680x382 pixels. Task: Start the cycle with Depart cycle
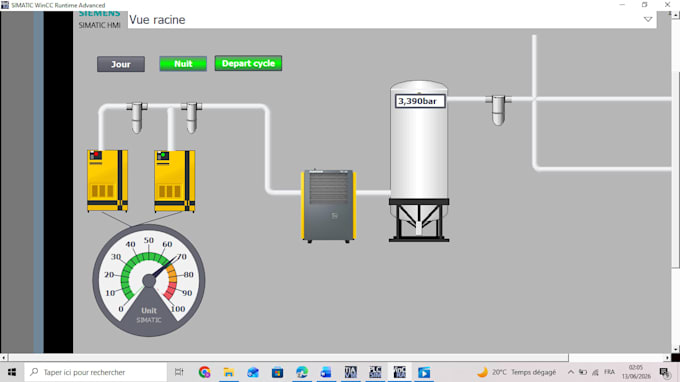pos(248,63)
